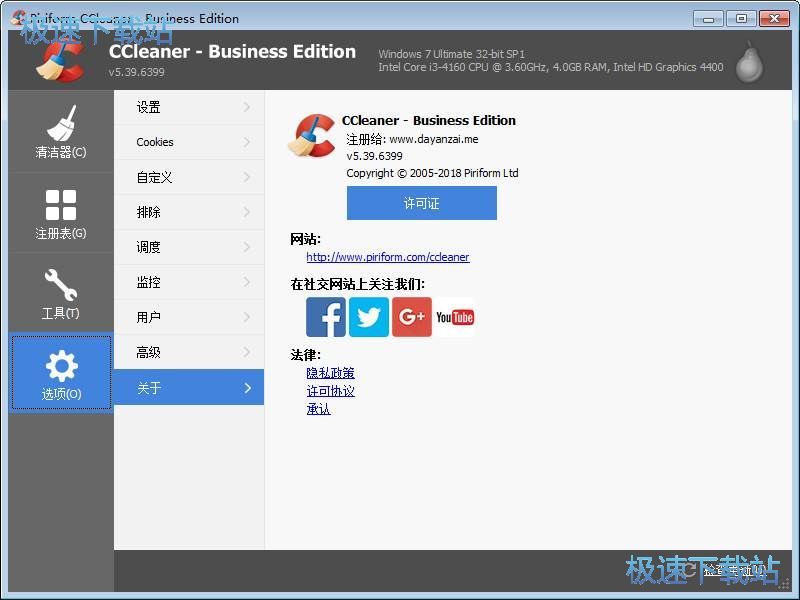This screenshot has width=800, height=600.
Task: Open the YouTube channel icon
Action: tap(455, 317)
